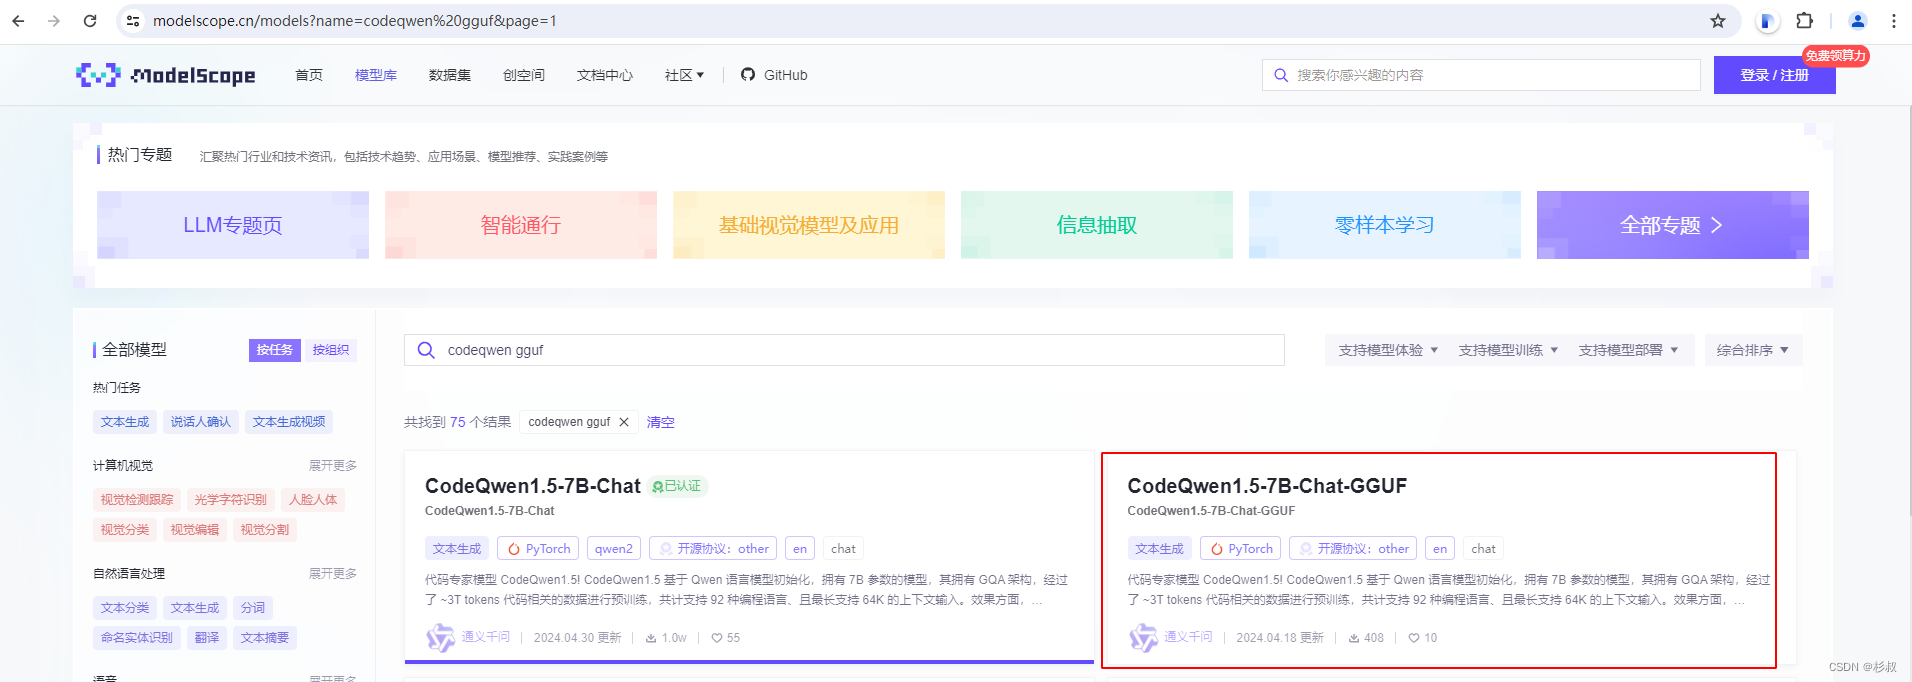Image resolution: width=1912 pixels, height=682 pixels.
Task: Go back with the browser back arrow
Action: pyautogui.click(x=18, y=21)
